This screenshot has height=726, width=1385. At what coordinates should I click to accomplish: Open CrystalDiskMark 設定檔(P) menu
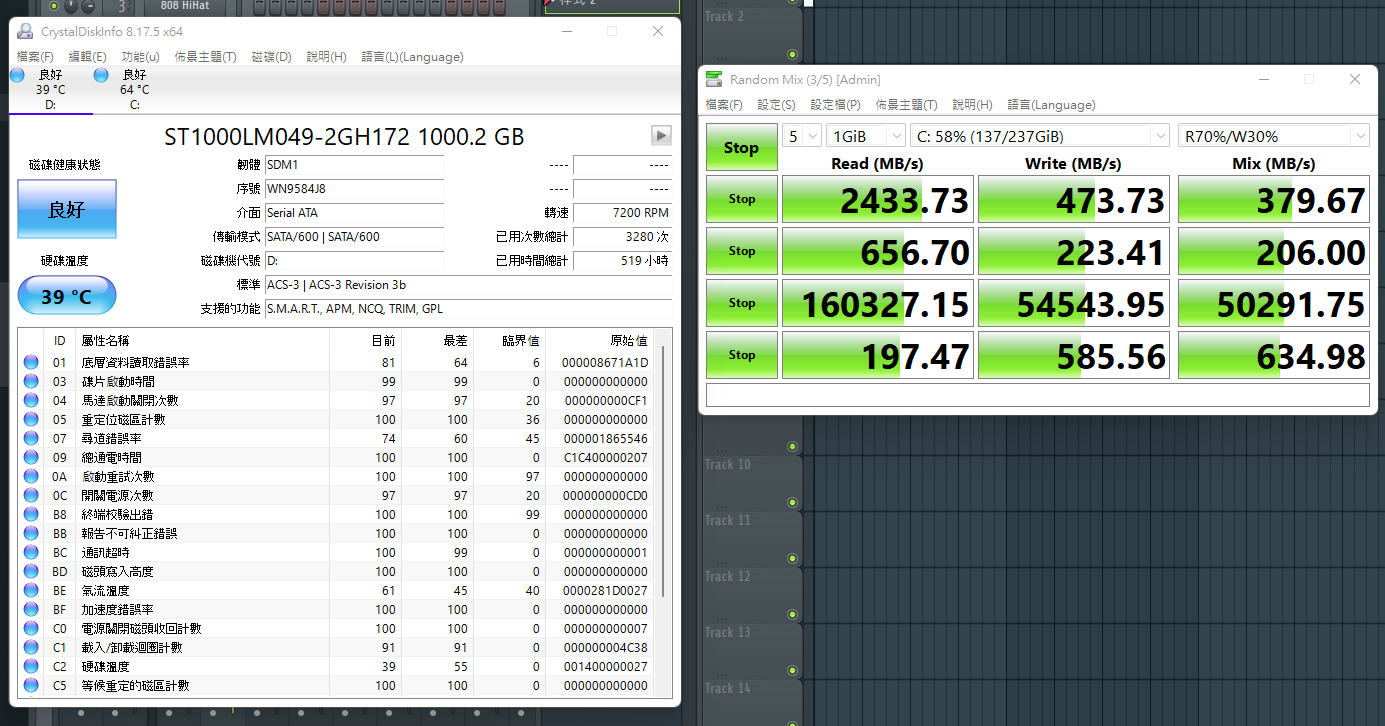tap(835, 105)
